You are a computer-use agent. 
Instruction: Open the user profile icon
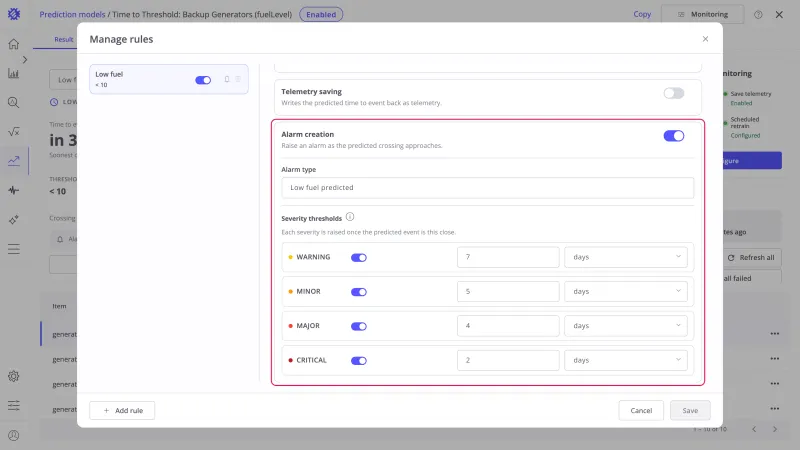click(14, 435)
